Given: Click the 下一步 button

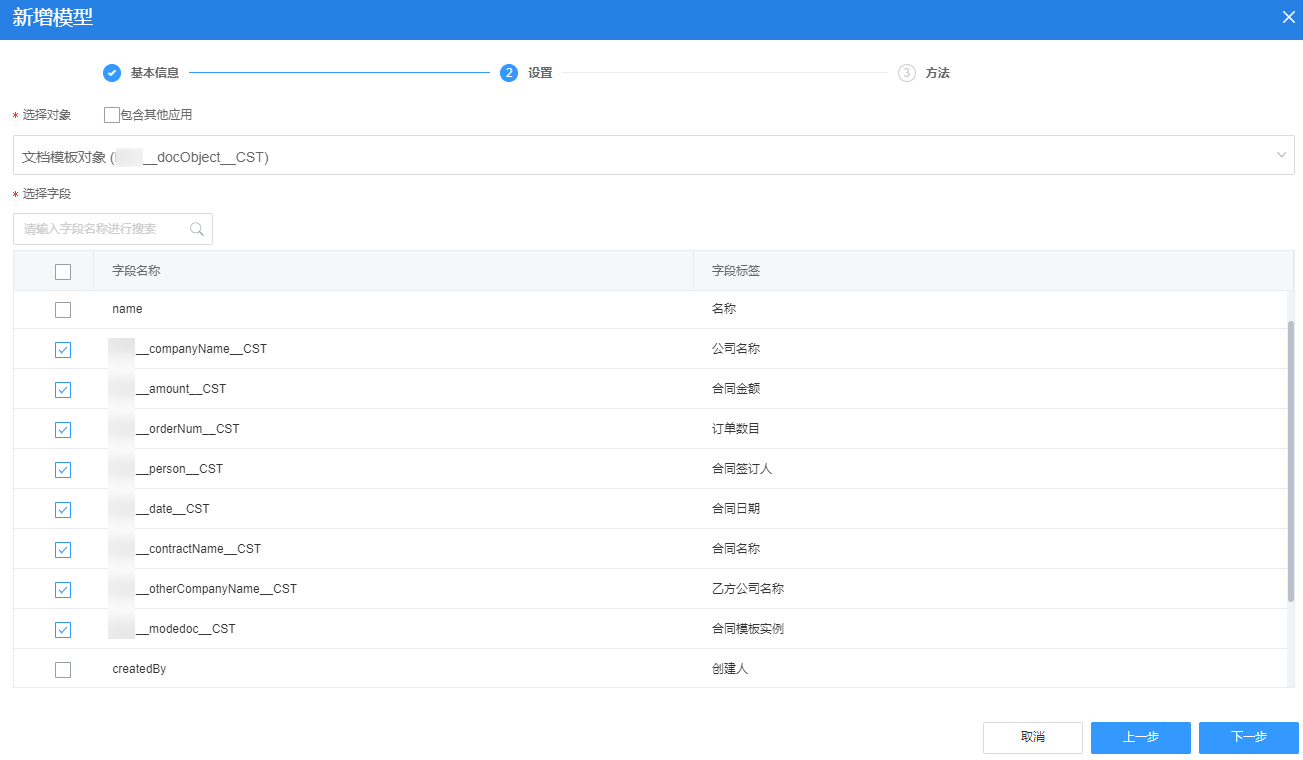Looking at the screenshot, I should [x=1249, y=737].
